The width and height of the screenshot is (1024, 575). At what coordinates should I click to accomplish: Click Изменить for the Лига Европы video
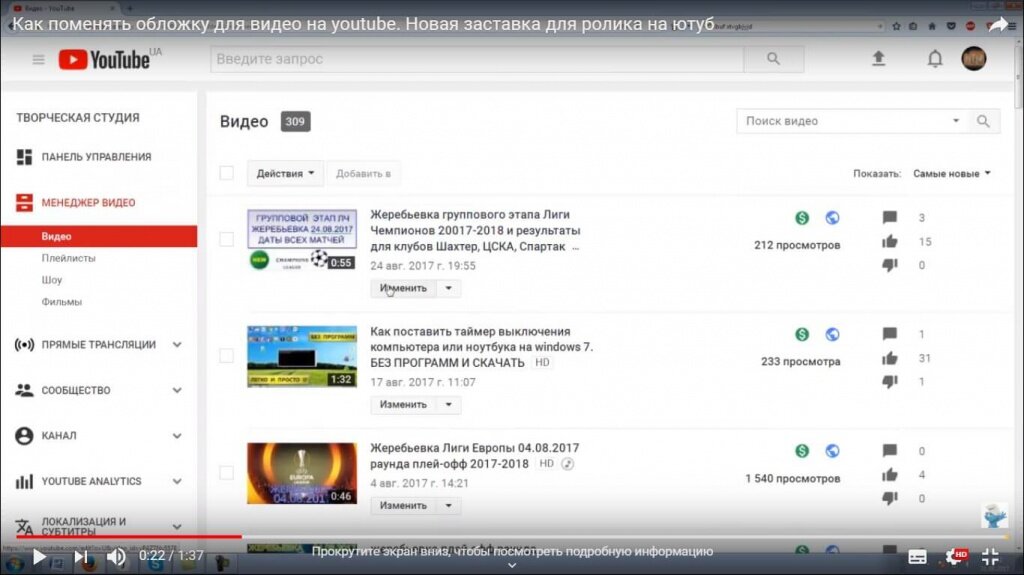point(404,506)
